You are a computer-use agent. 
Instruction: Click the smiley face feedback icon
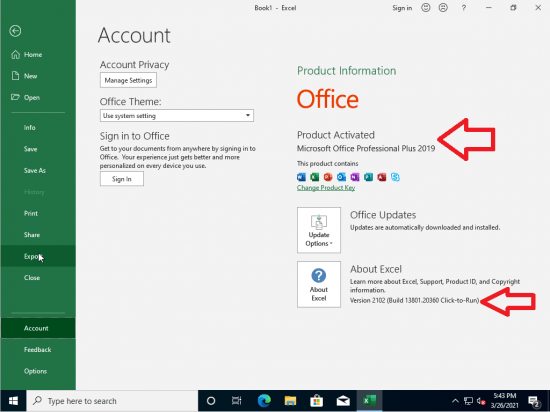[426, 8]
